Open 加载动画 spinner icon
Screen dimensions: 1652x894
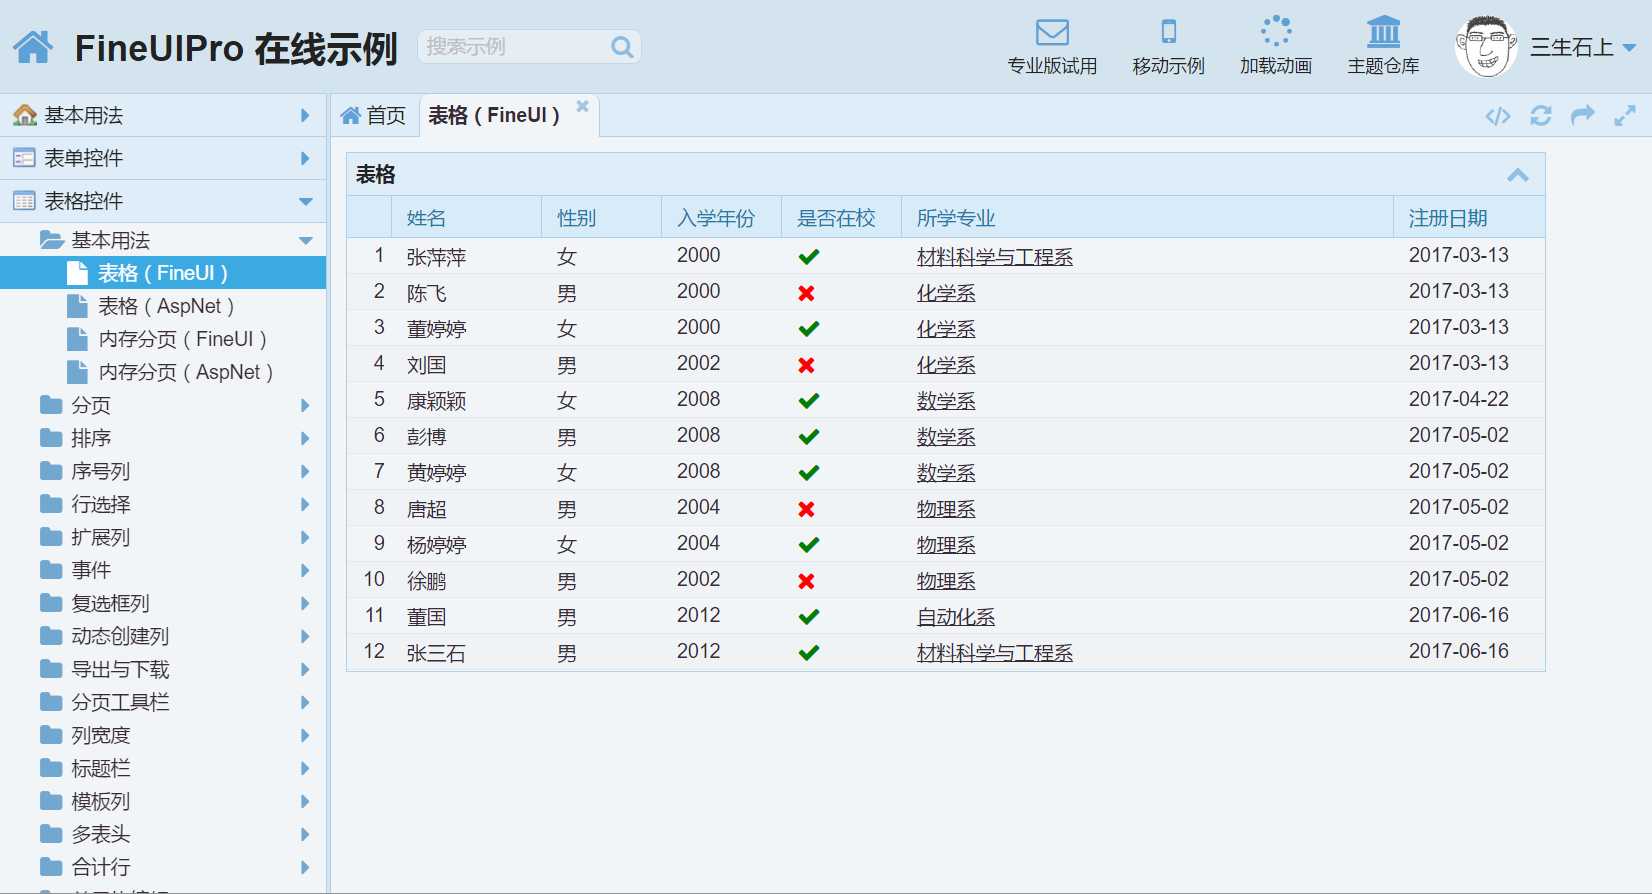(1276, 31)
